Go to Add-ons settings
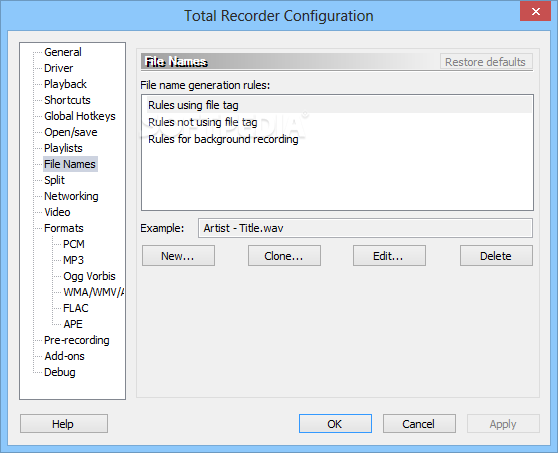558x453 pixels. point(64,357)
